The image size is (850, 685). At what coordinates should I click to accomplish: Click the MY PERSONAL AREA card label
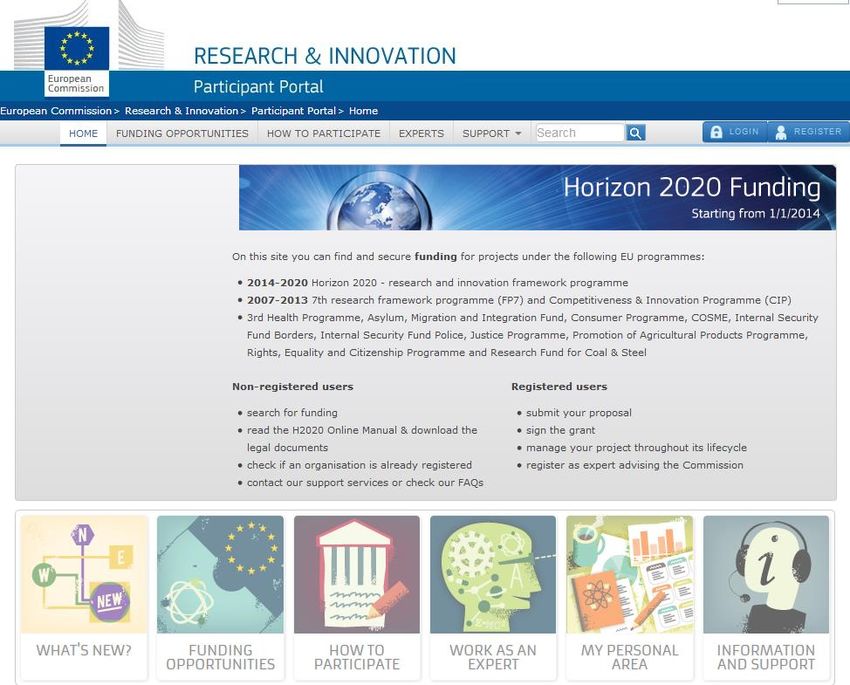629,657
